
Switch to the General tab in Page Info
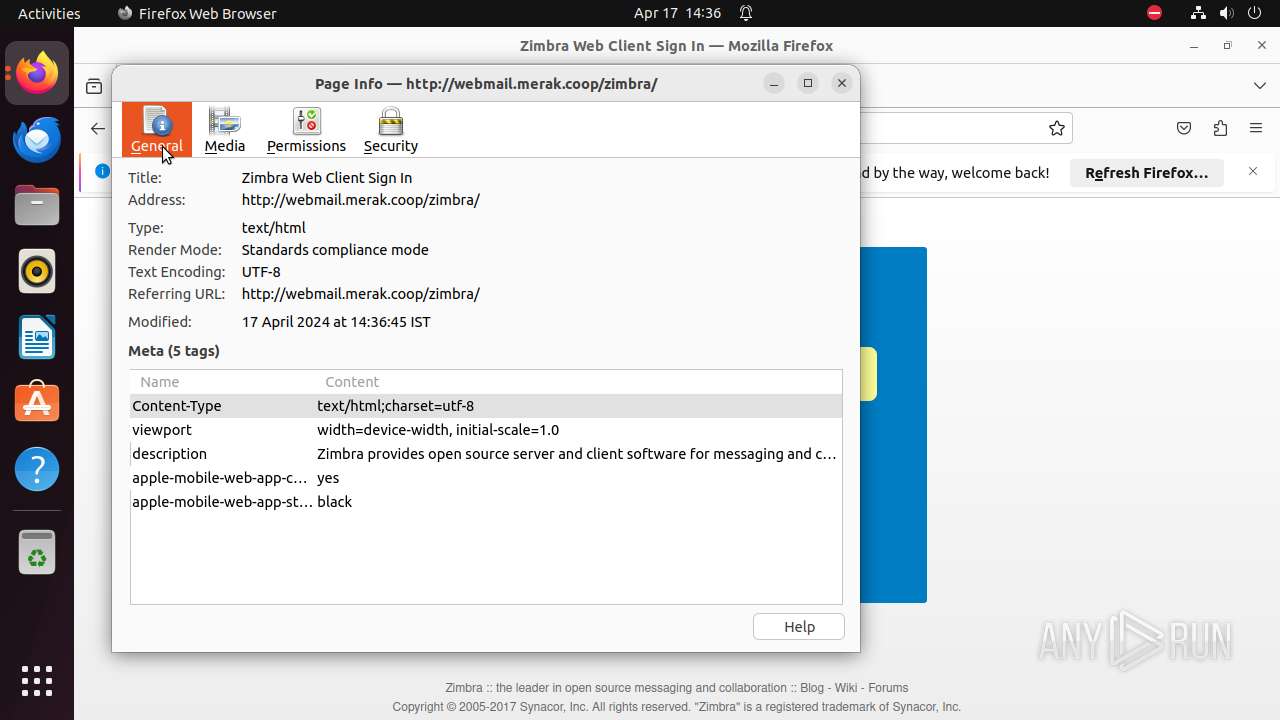[157, 130]
